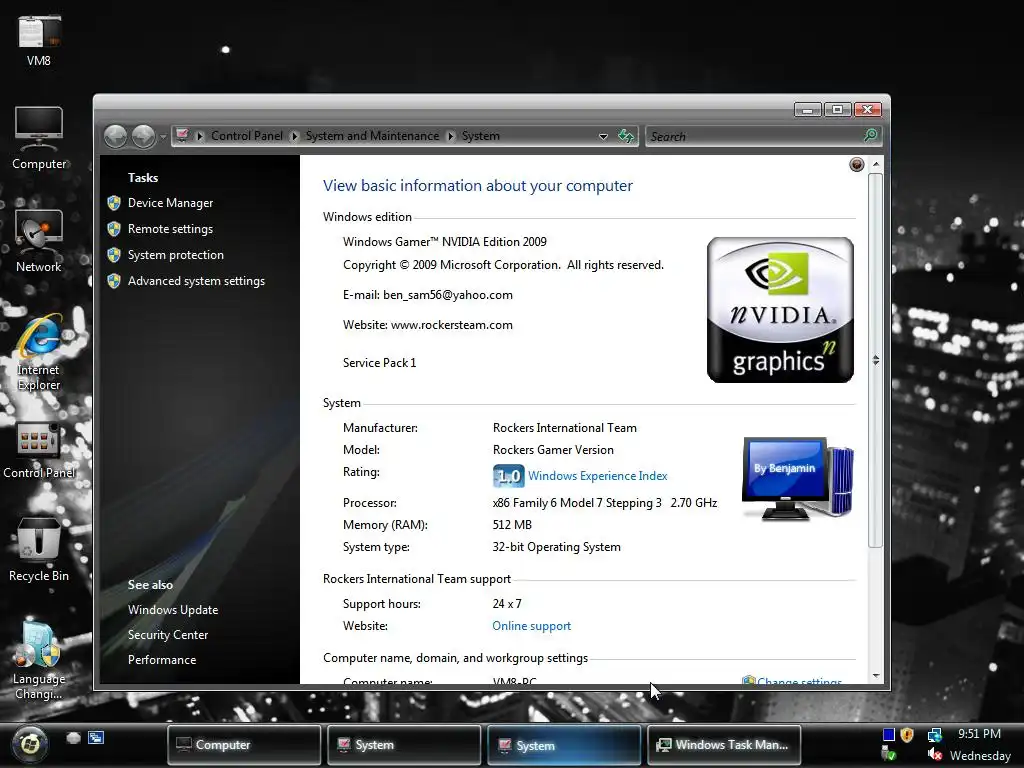Click the network tray icon
Image resolution: width=1024 pixels, height=768 pixels.
tap(935, 735)
